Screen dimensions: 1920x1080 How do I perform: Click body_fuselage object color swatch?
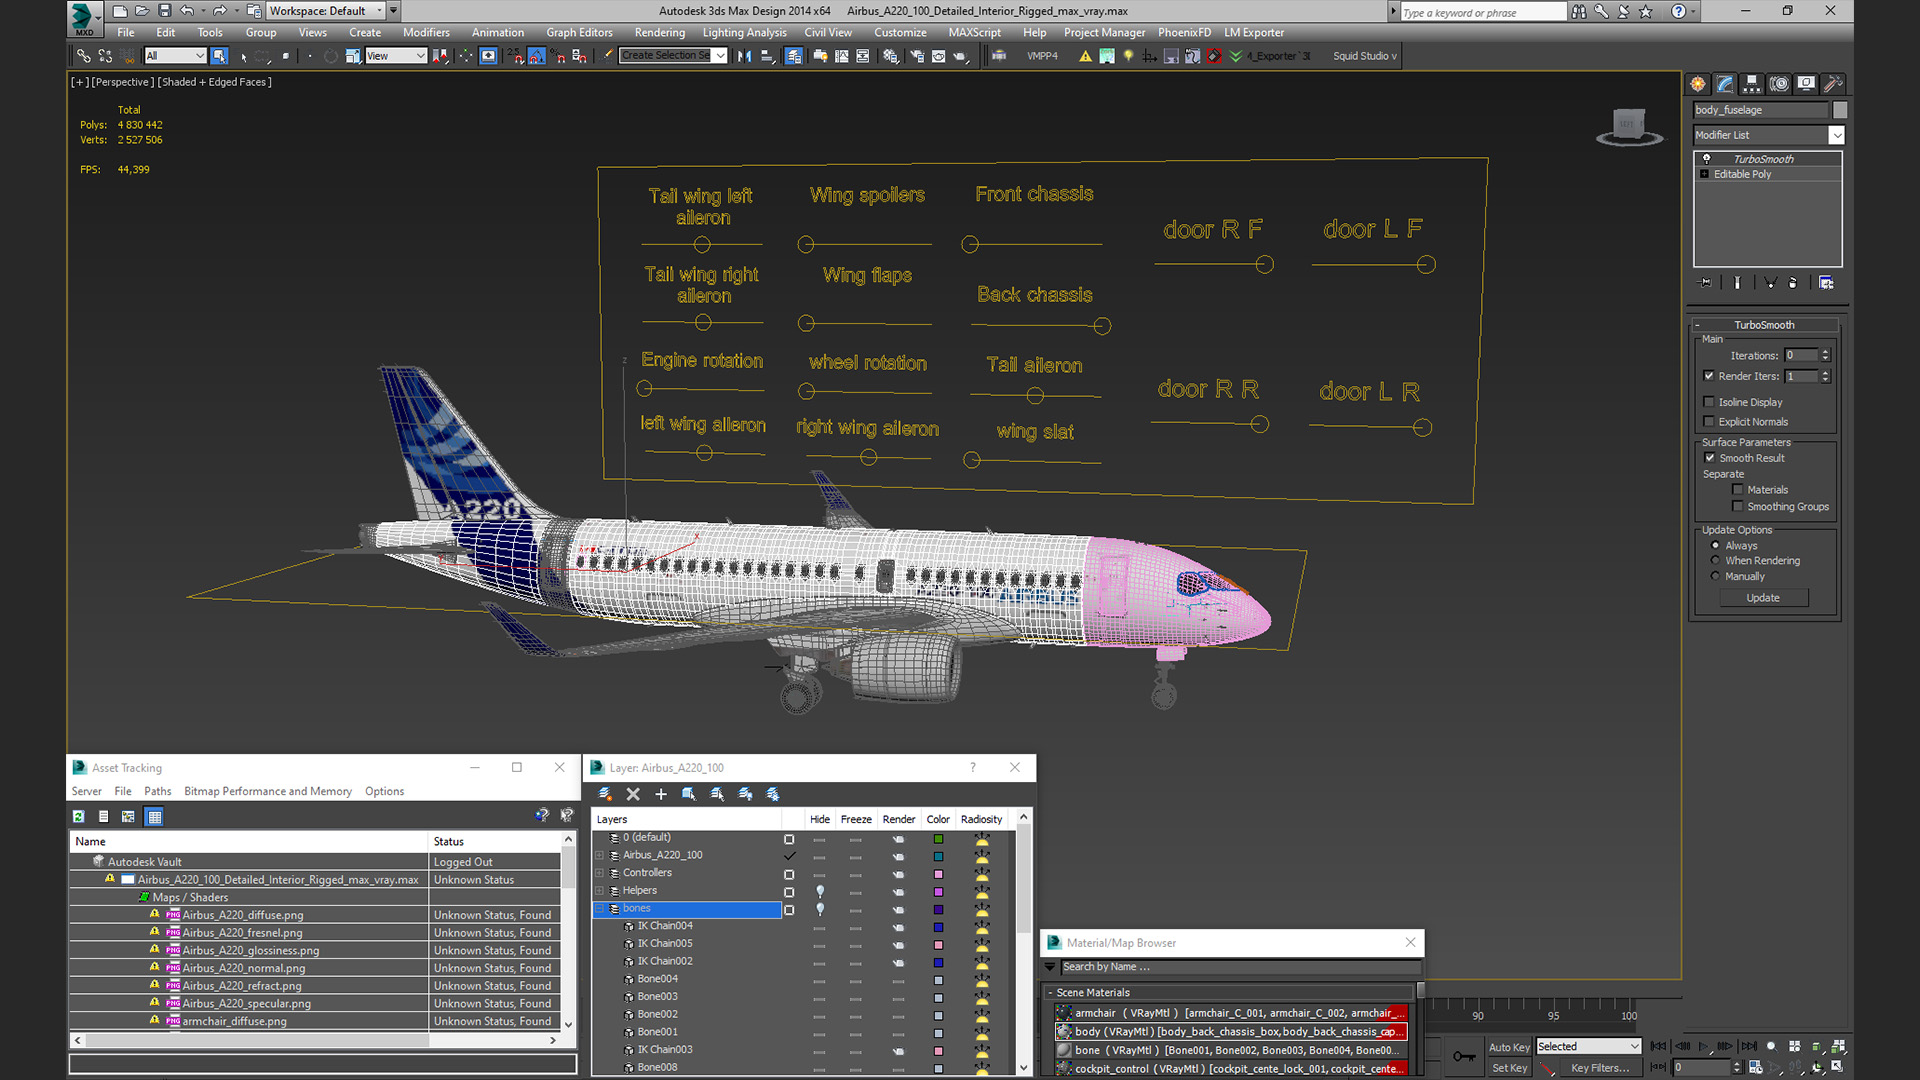click(1839, 110)
